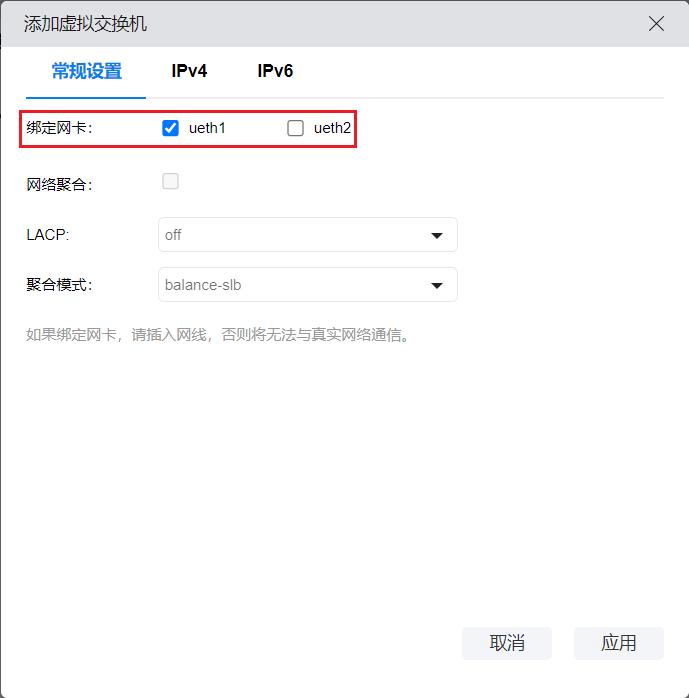
Task: Click the 聚合模式 label text
Action: coord(59,285)
